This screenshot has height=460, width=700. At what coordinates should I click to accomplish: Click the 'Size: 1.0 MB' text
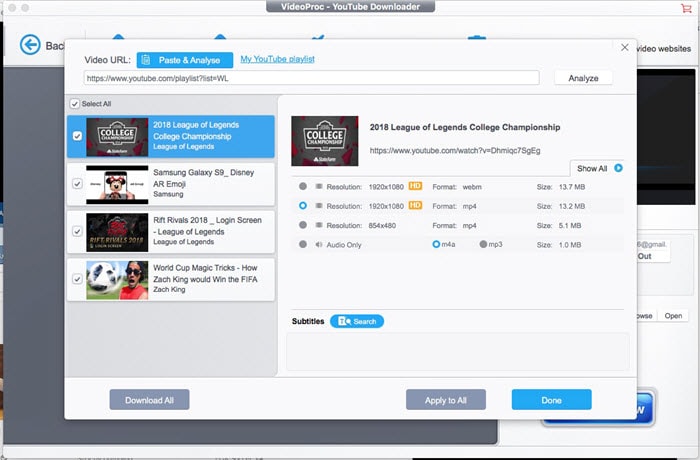(559, 245)
